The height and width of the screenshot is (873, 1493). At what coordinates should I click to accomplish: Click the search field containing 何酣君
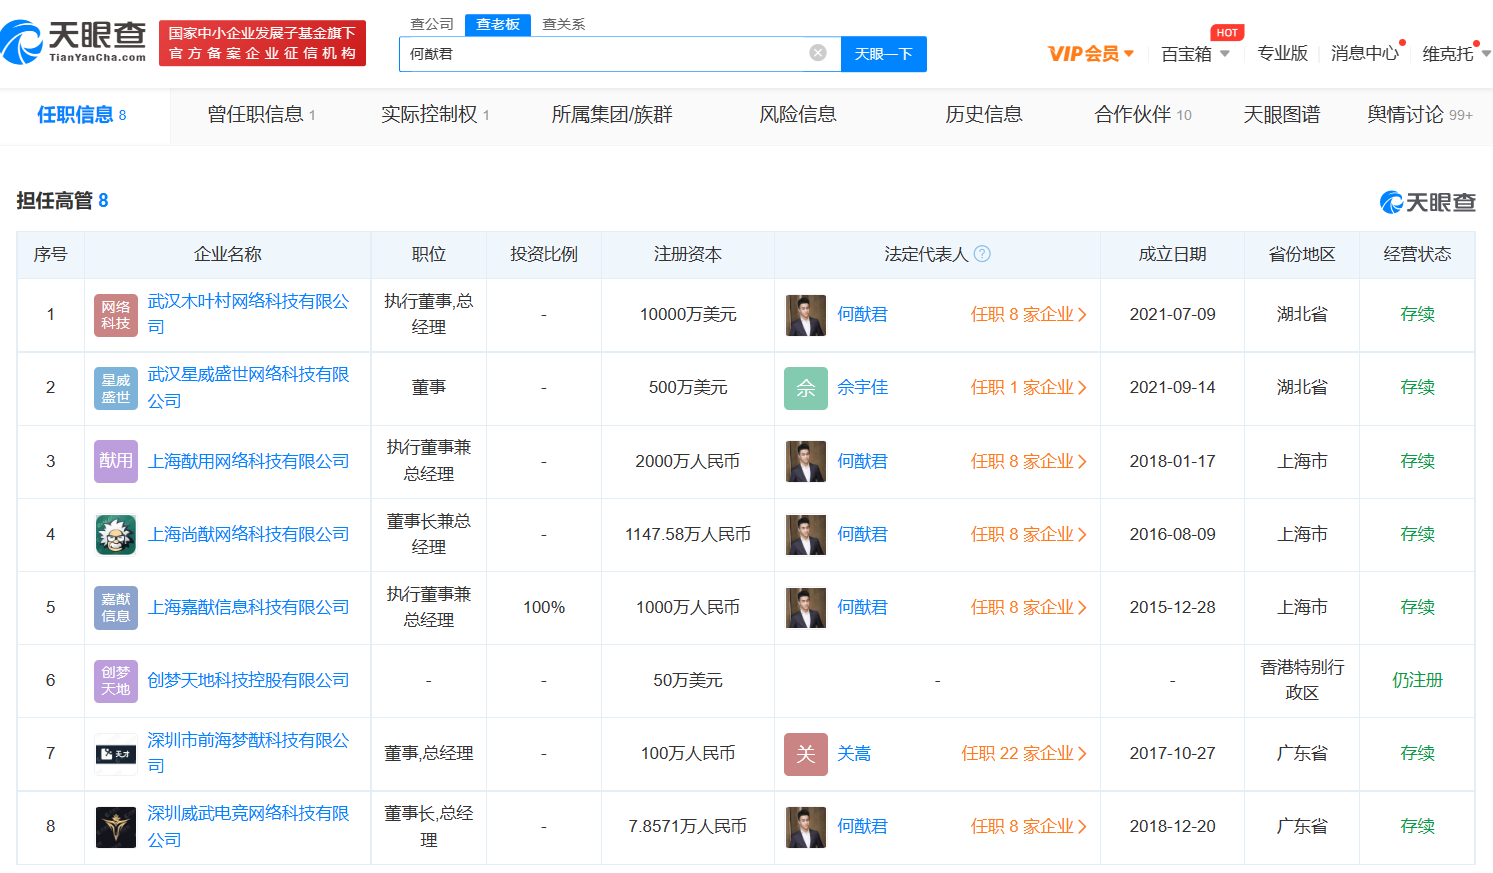coord(620,54)
